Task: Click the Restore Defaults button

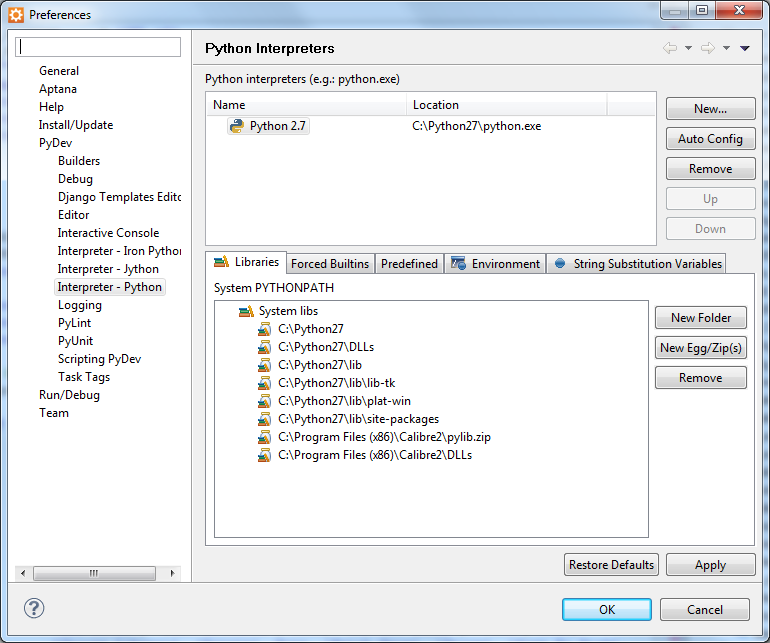Action: (x=611, y=565)
